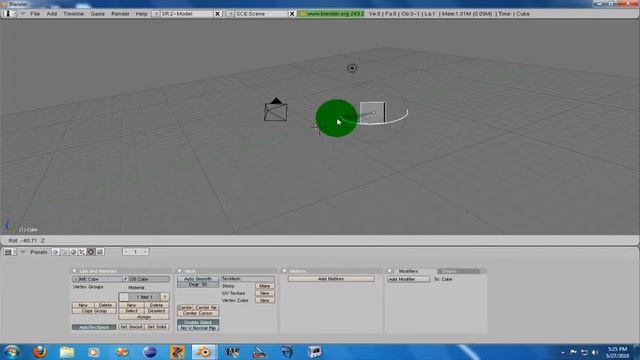Click the top header window type icon
Viewport: 640px width, 360px height.
point(9,13)
